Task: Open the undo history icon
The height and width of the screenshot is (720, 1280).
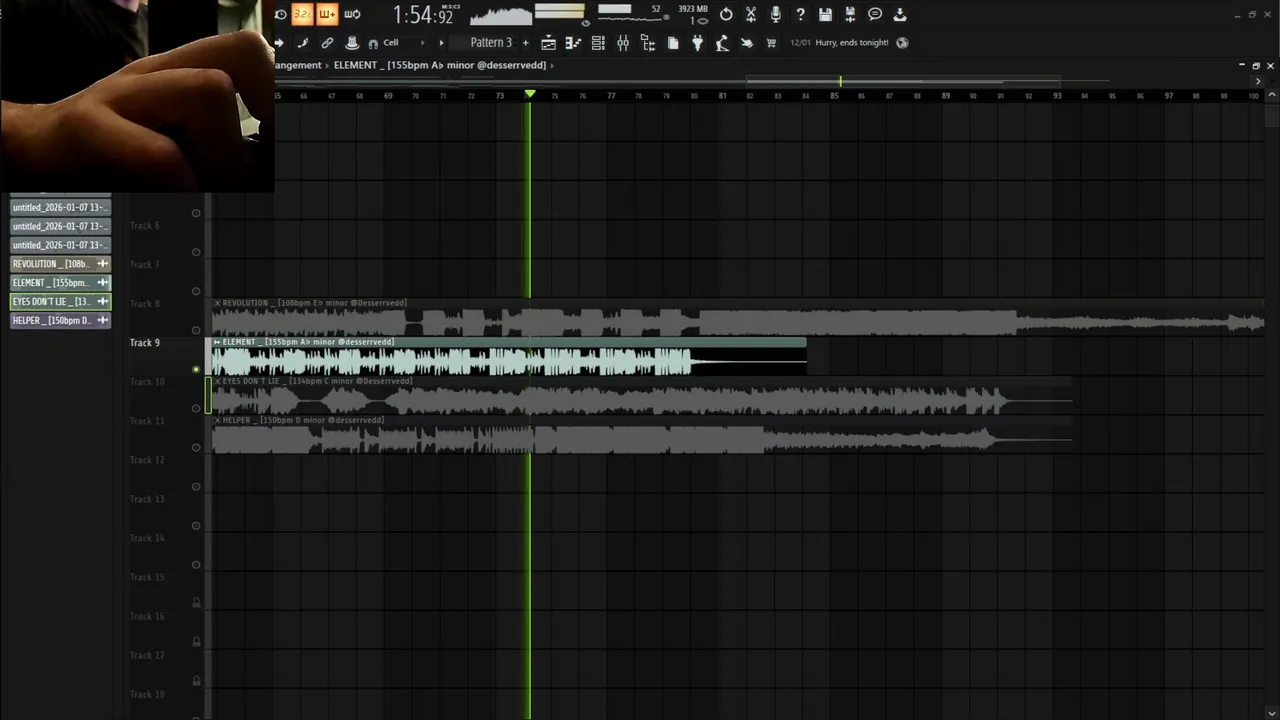Action: click(726, 14)
